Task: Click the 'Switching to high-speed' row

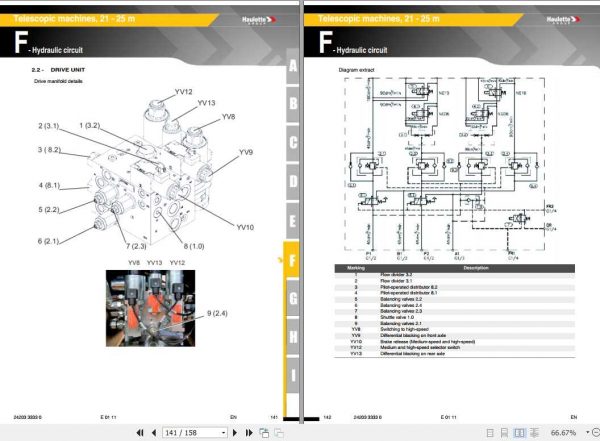Action: (455, 329)
